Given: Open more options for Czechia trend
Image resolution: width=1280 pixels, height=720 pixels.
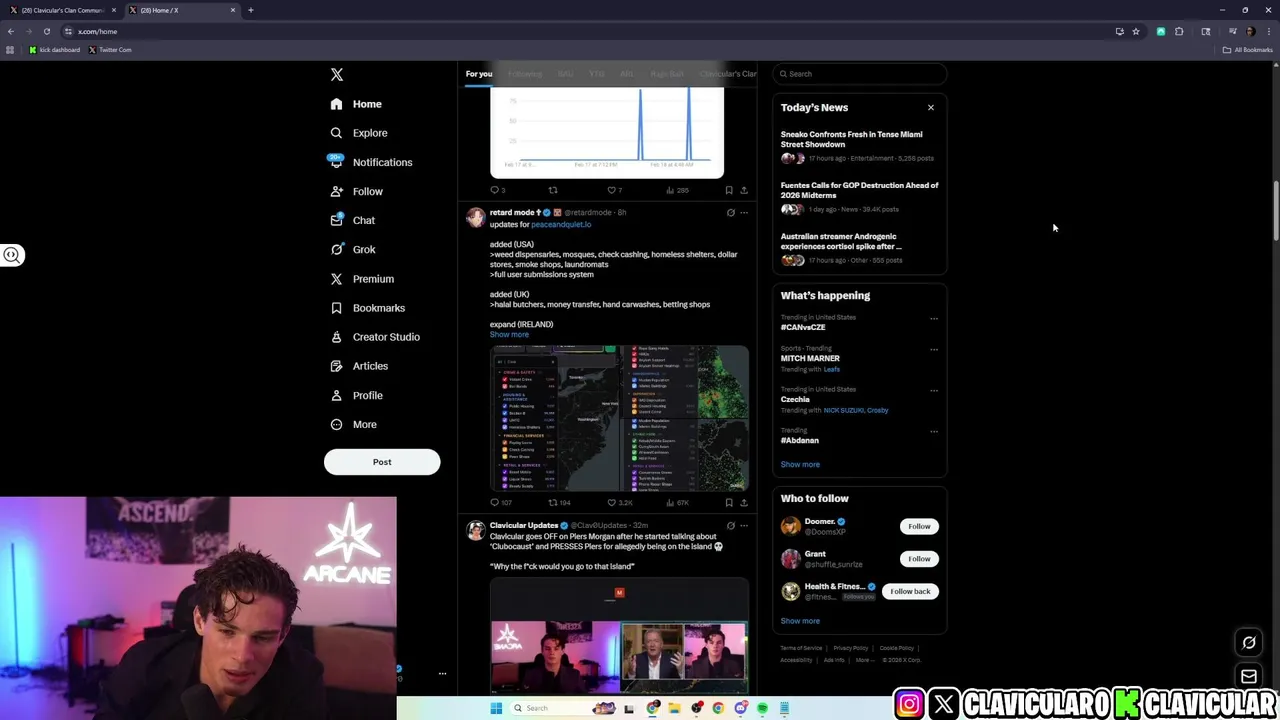Looking at the screenshot, I should (934, 390).
